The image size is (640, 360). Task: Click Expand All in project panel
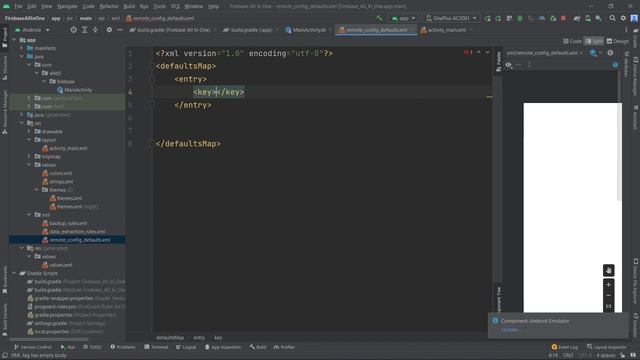(84, 30)
